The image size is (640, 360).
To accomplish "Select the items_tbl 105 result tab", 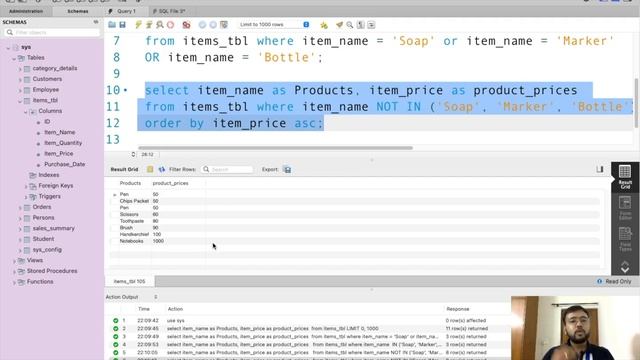I will 129,281.
